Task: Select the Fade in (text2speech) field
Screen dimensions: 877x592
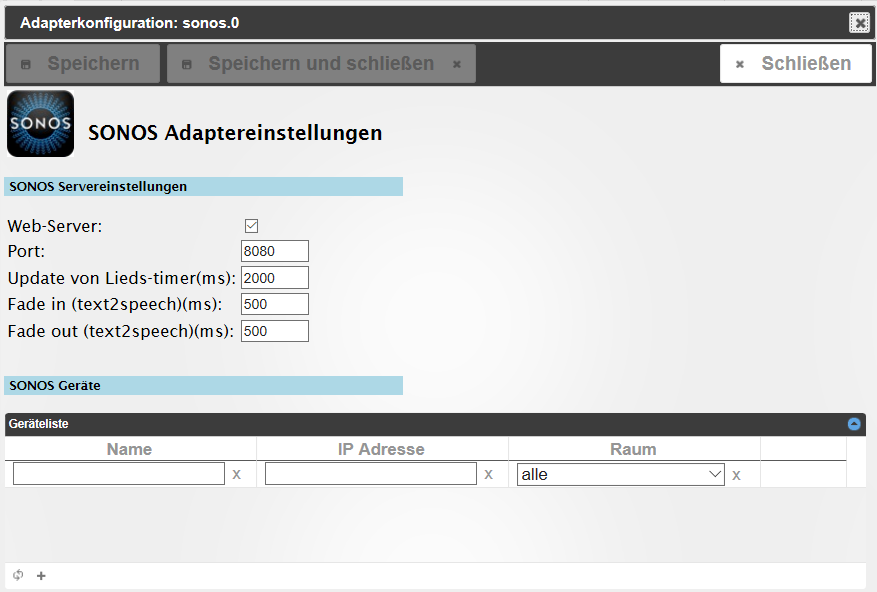Action: point(275,304)
